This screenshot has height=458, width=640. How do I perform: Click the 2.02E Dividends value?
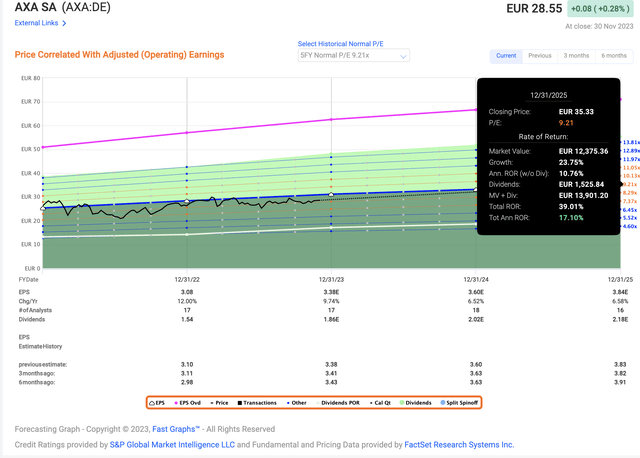coord(476,319)
